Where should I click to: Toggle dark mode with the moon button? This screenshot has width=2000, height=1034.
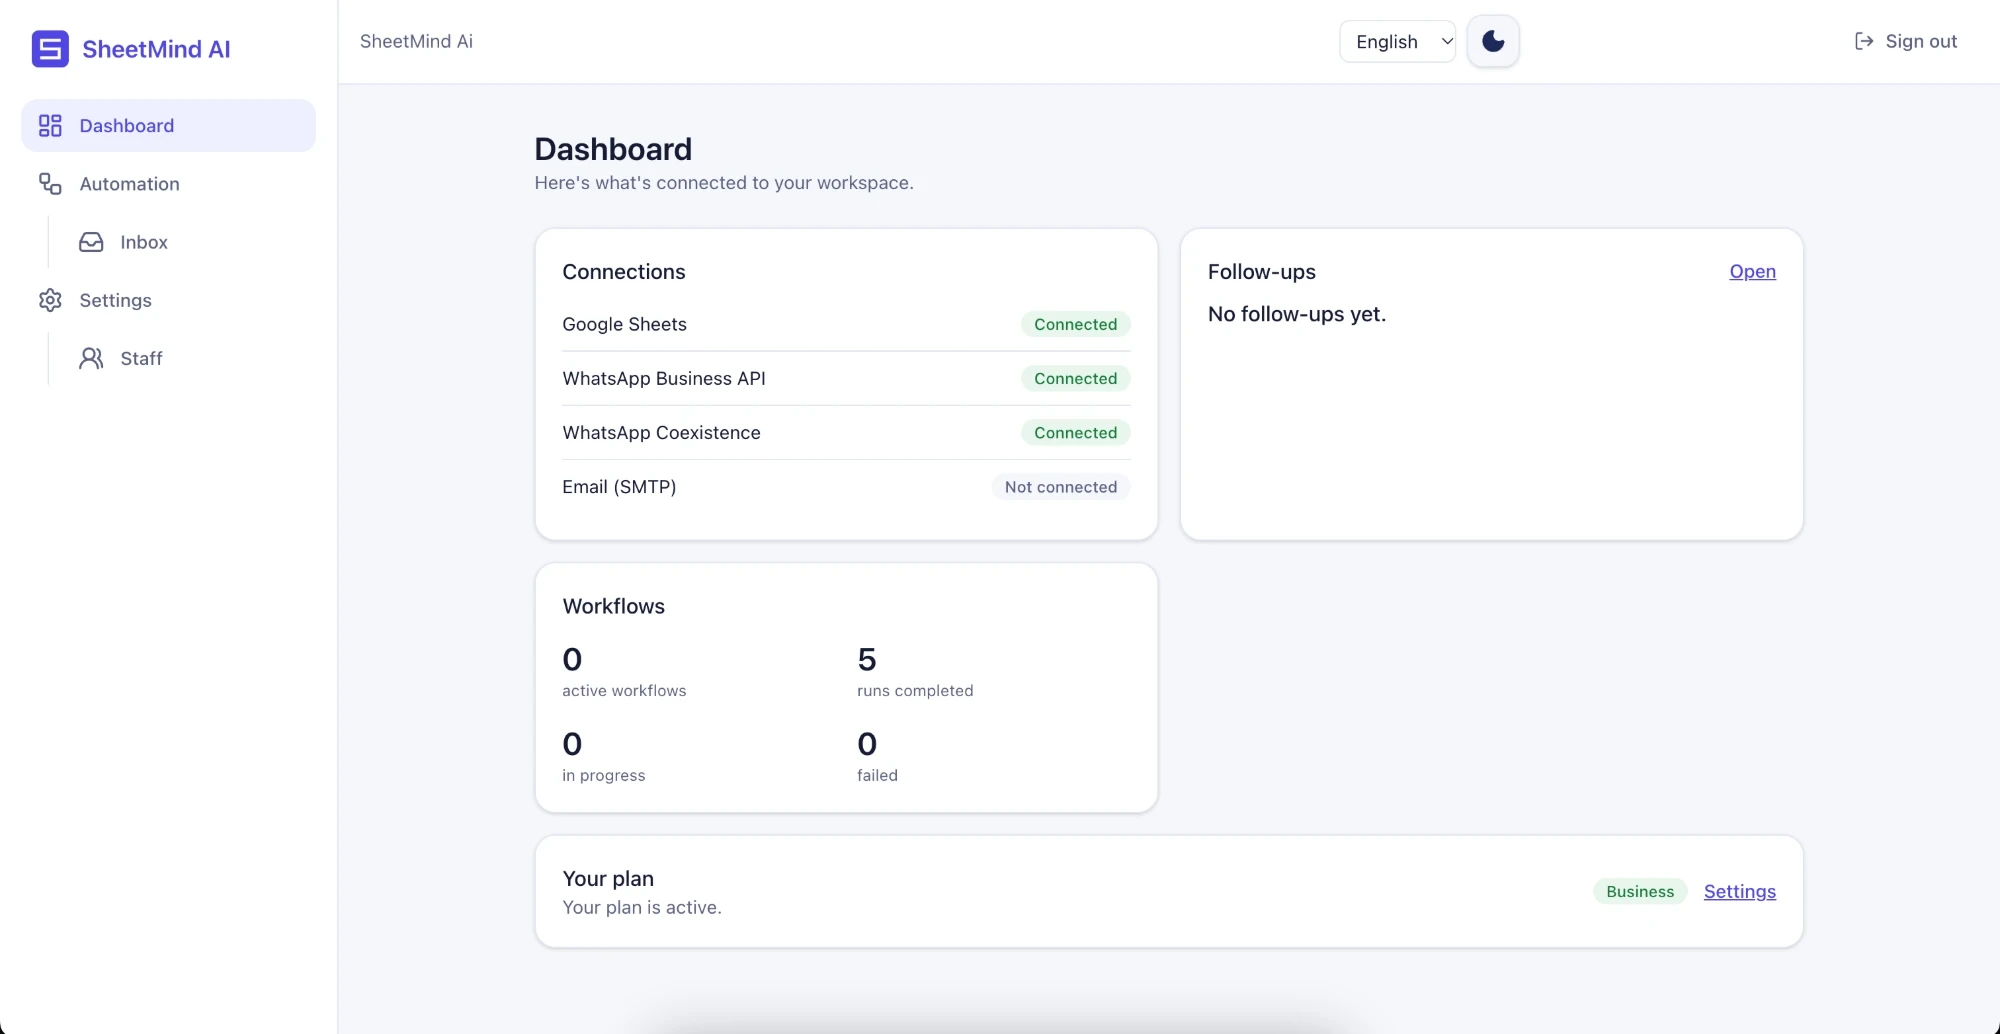tap(1493, 41)
